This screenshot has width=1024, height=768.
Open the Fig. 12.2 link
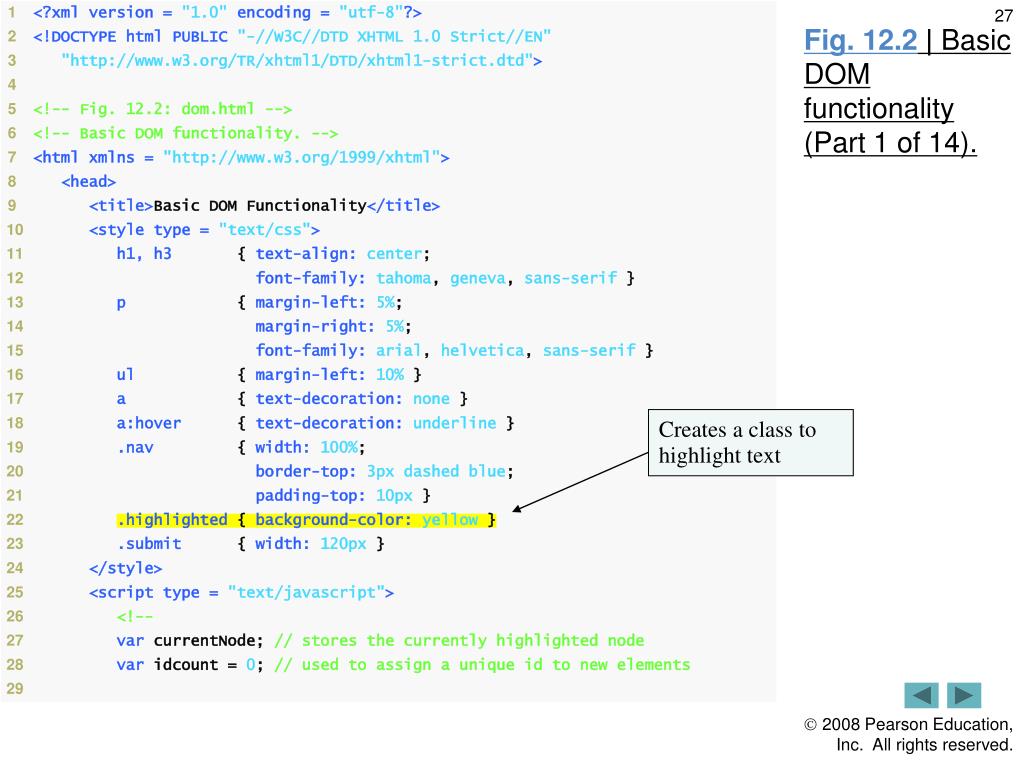coord(861,40)
